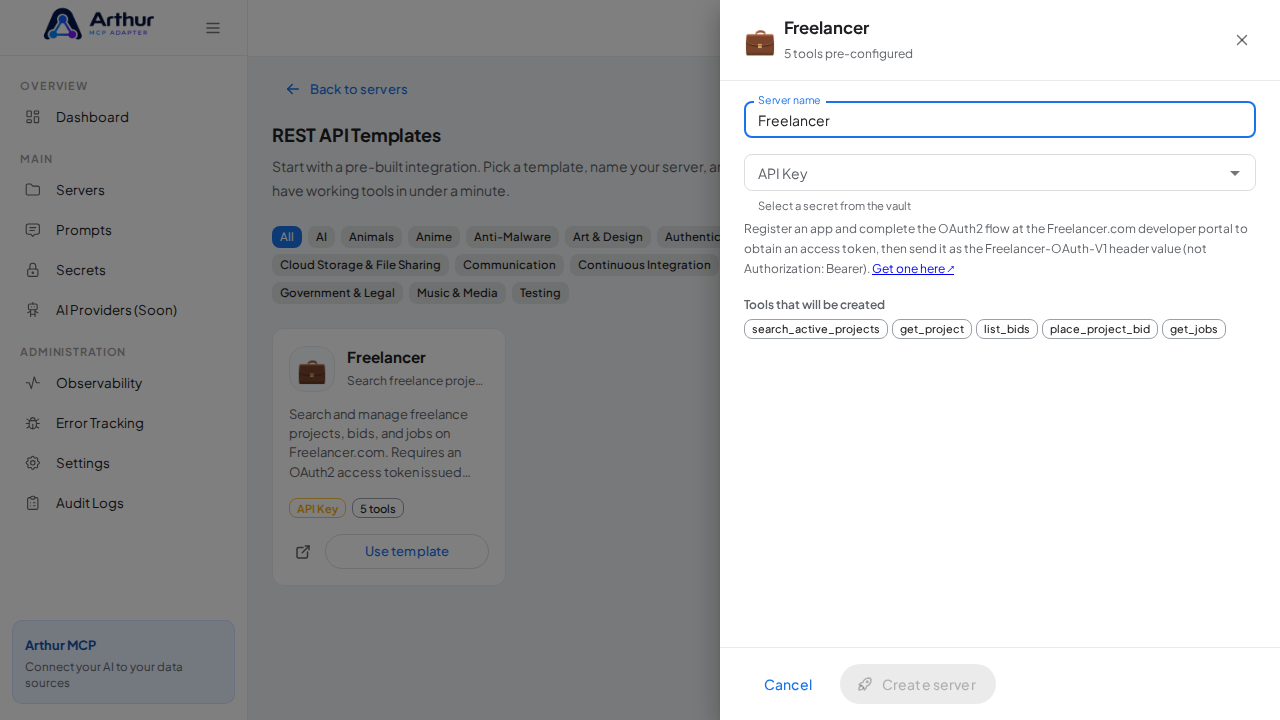
Task: Click the Dashboard grid icon
Action: pyautogui.click(x=33, y=117)
